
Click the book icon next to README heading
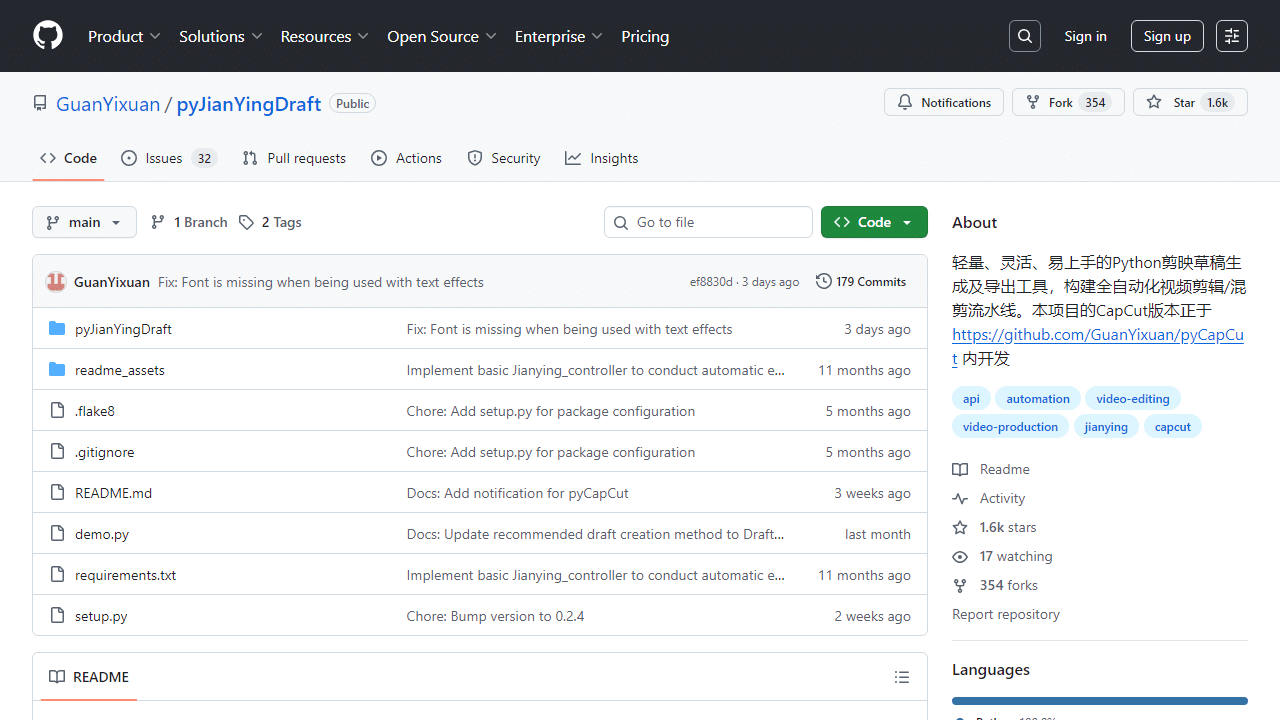(57, 677)
